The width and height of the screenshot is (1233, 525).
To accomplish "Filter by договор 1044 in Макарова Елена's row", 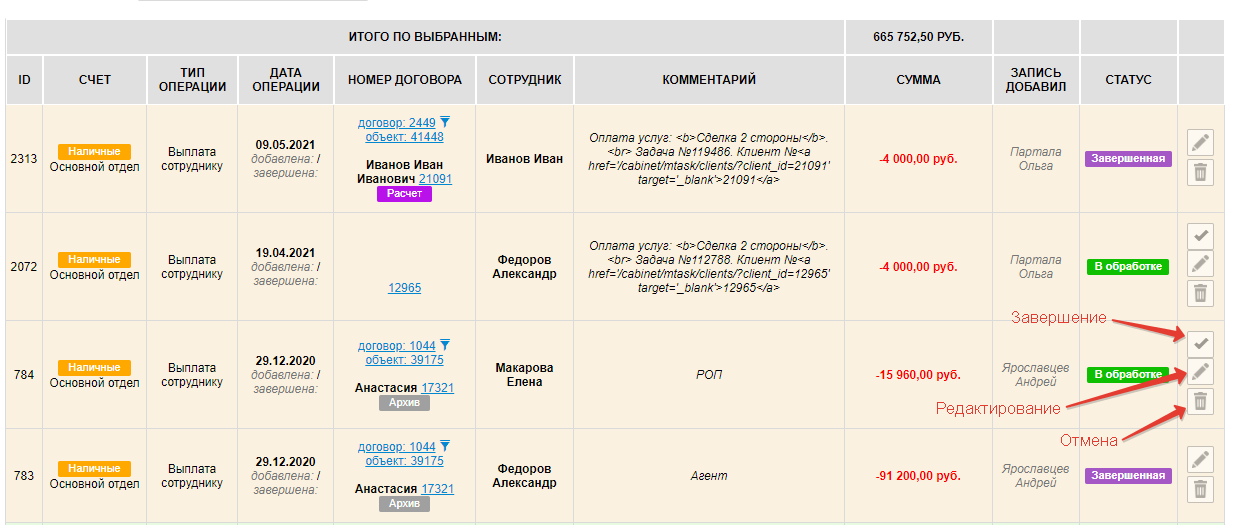I will click(x=445, y=345).
